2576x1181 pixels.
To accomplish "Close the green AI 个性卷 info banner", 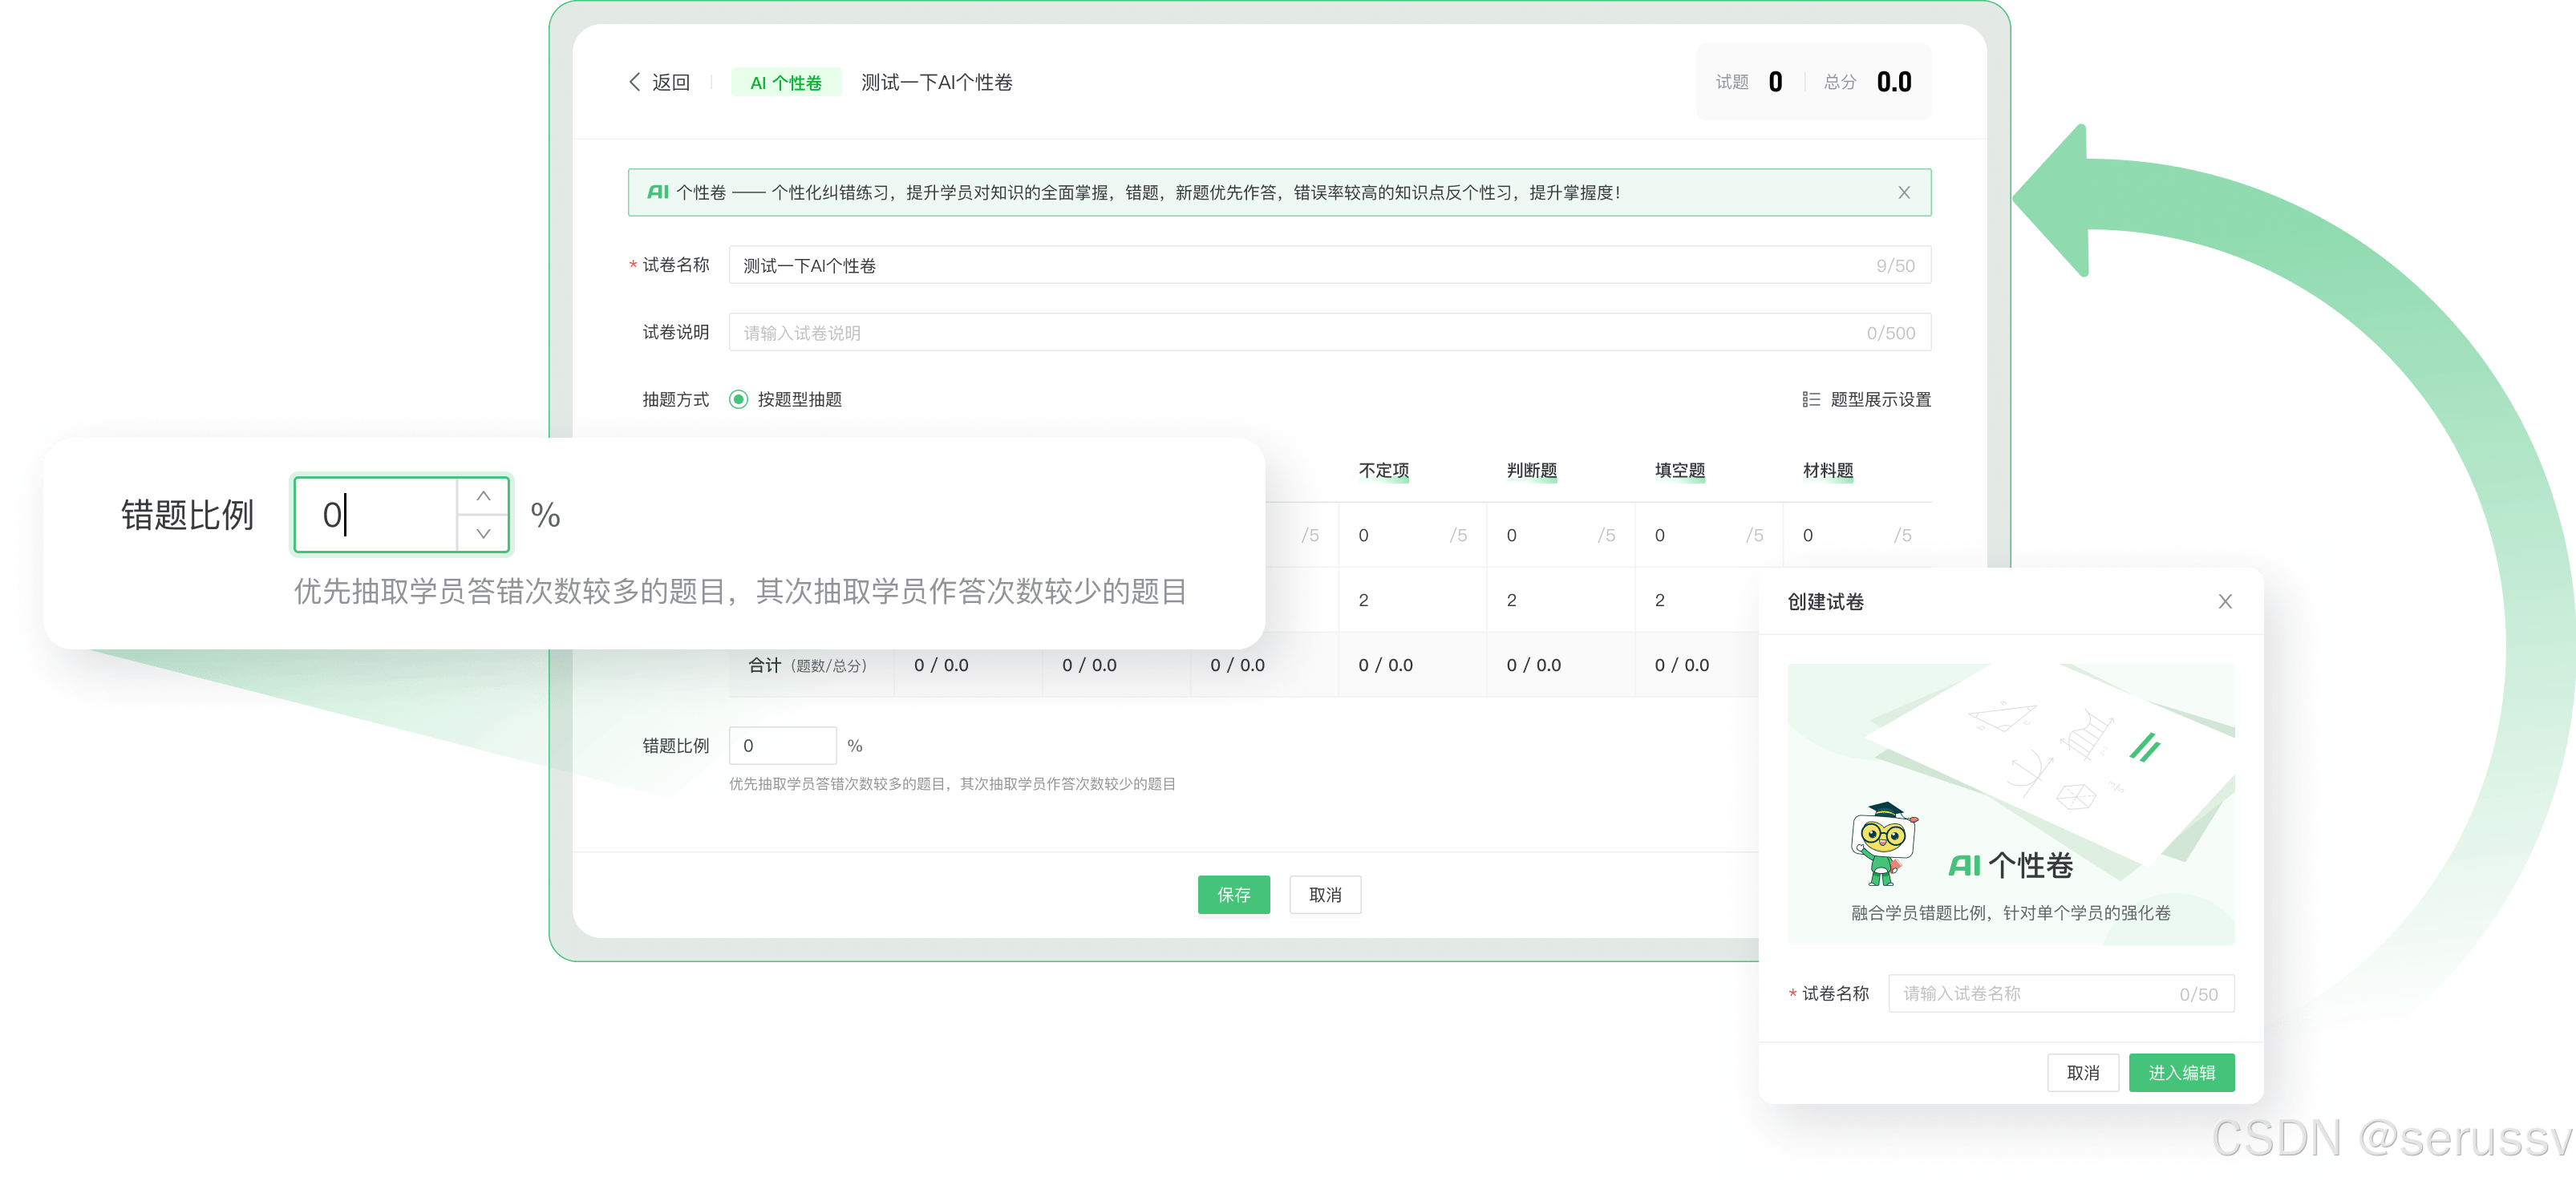I will (1903, 193).
